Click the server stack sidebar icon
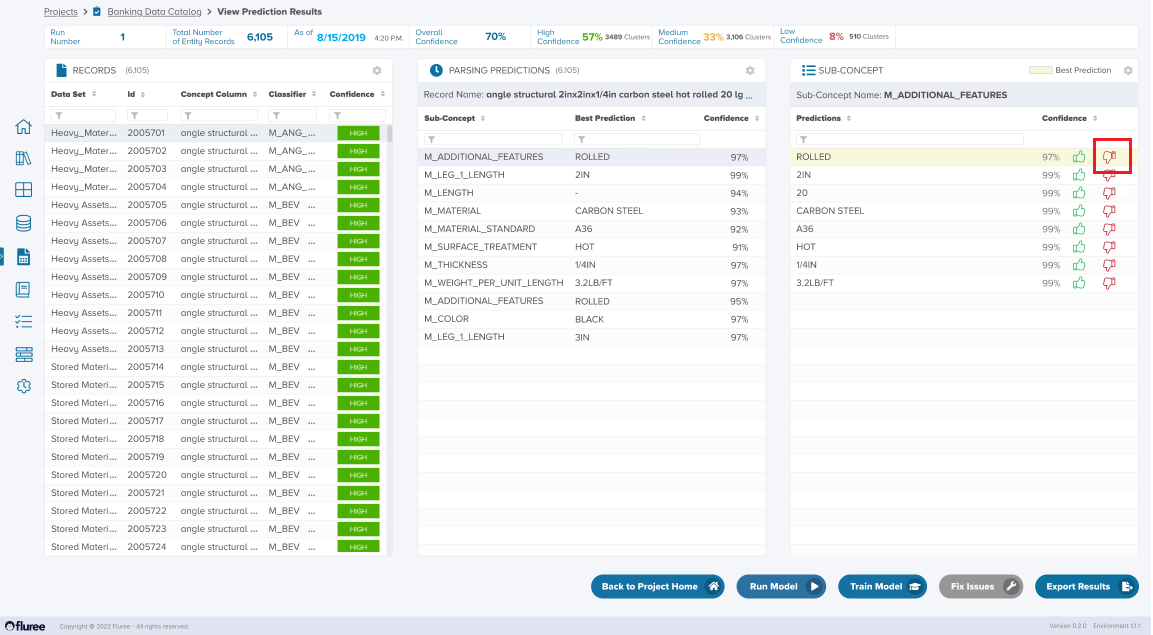Screen dimensions: 1153x635 (24, 354)
